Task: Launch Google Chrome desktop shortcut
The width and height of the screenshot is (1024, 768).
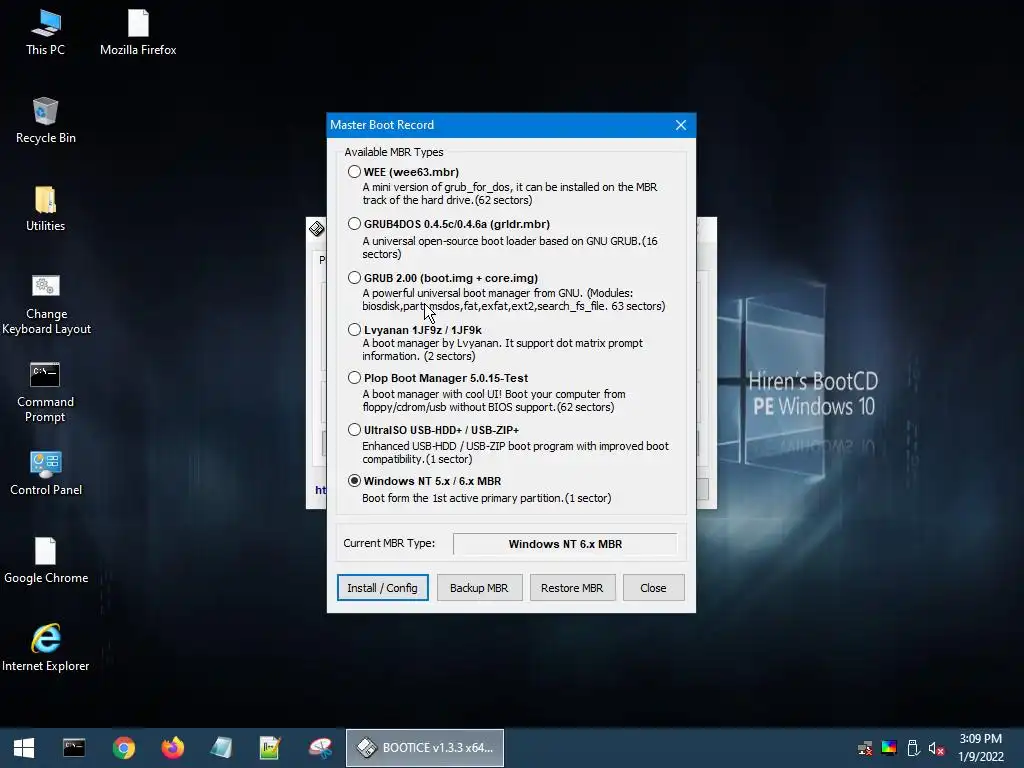Action: click(46, 560)
